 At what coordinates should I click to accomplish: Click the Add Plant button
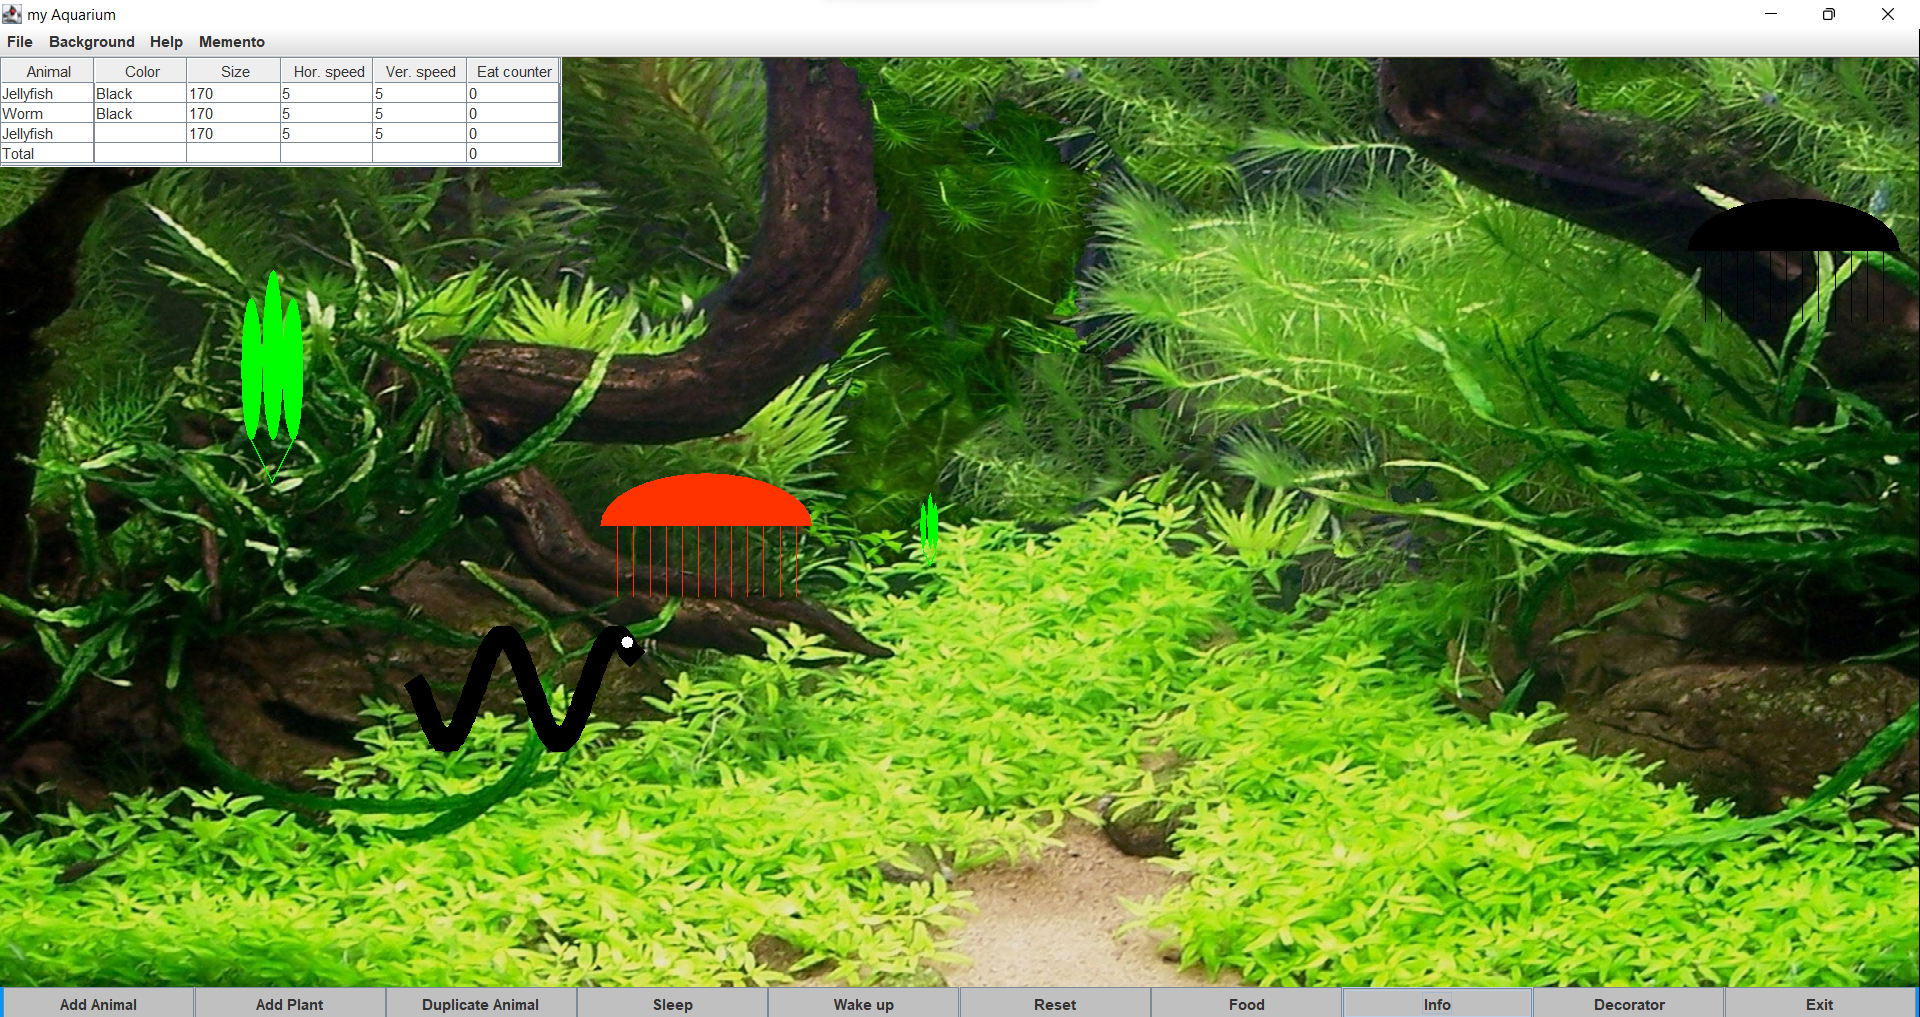(x=289, y=1004)
